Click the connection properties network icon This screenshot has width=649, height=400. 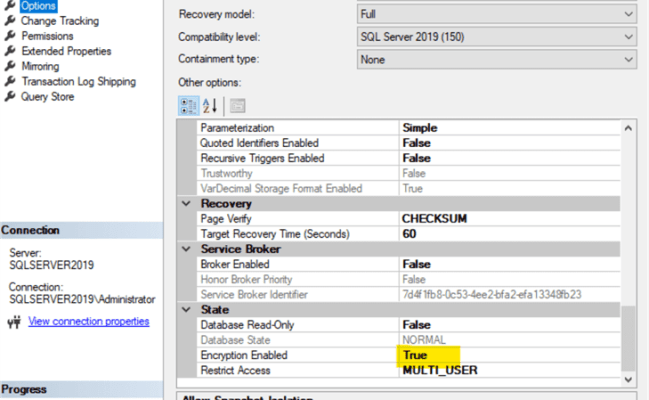click(x=14, y=322)
